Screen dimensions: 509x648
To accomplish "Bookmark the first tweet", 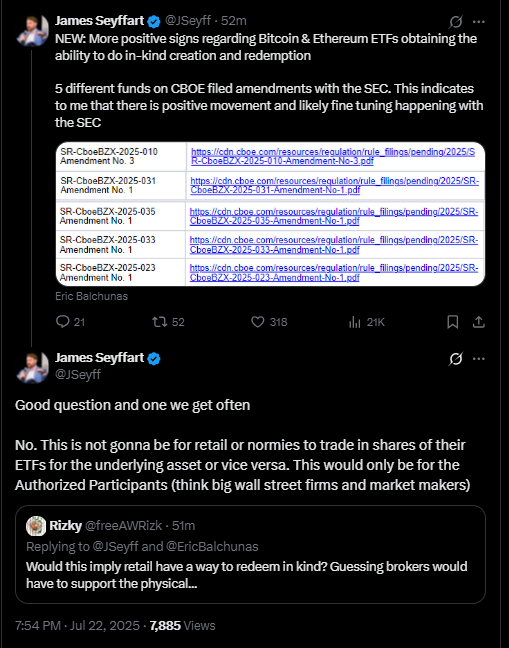I will tap(453, 322).
